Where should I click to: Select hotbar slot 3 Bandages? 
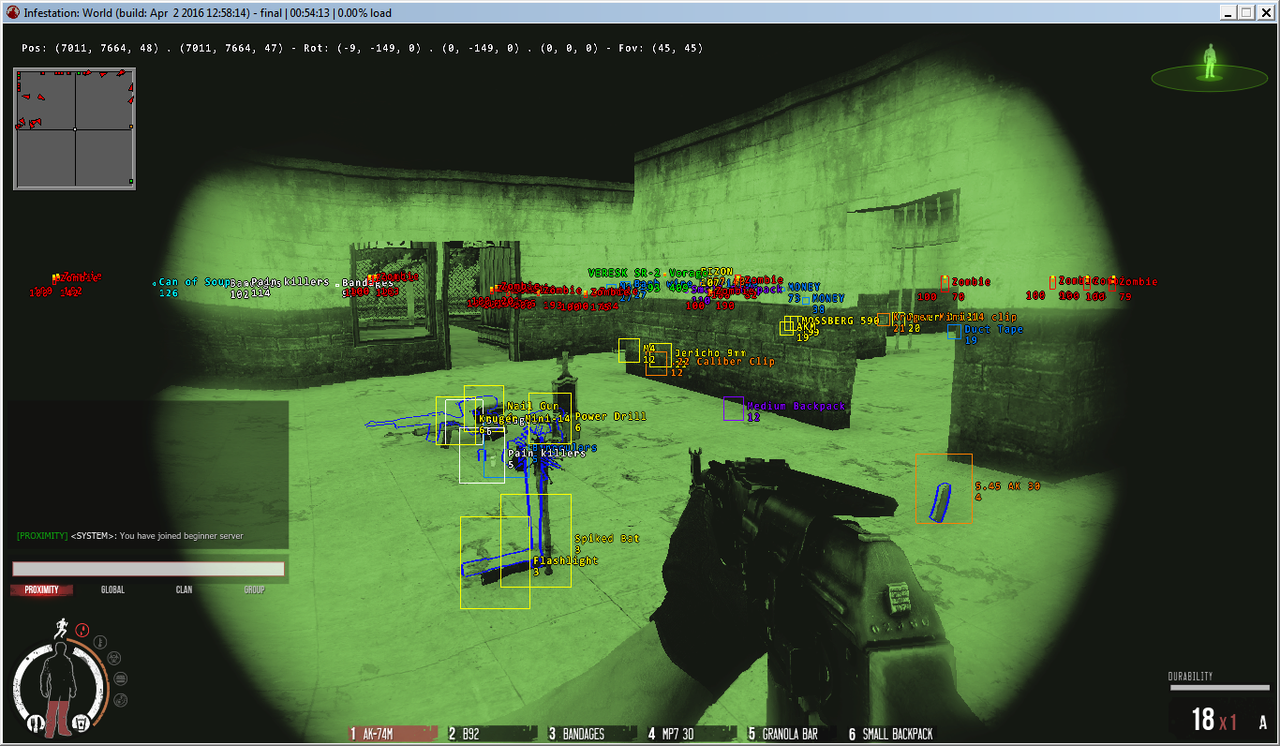tap(591, 734)
